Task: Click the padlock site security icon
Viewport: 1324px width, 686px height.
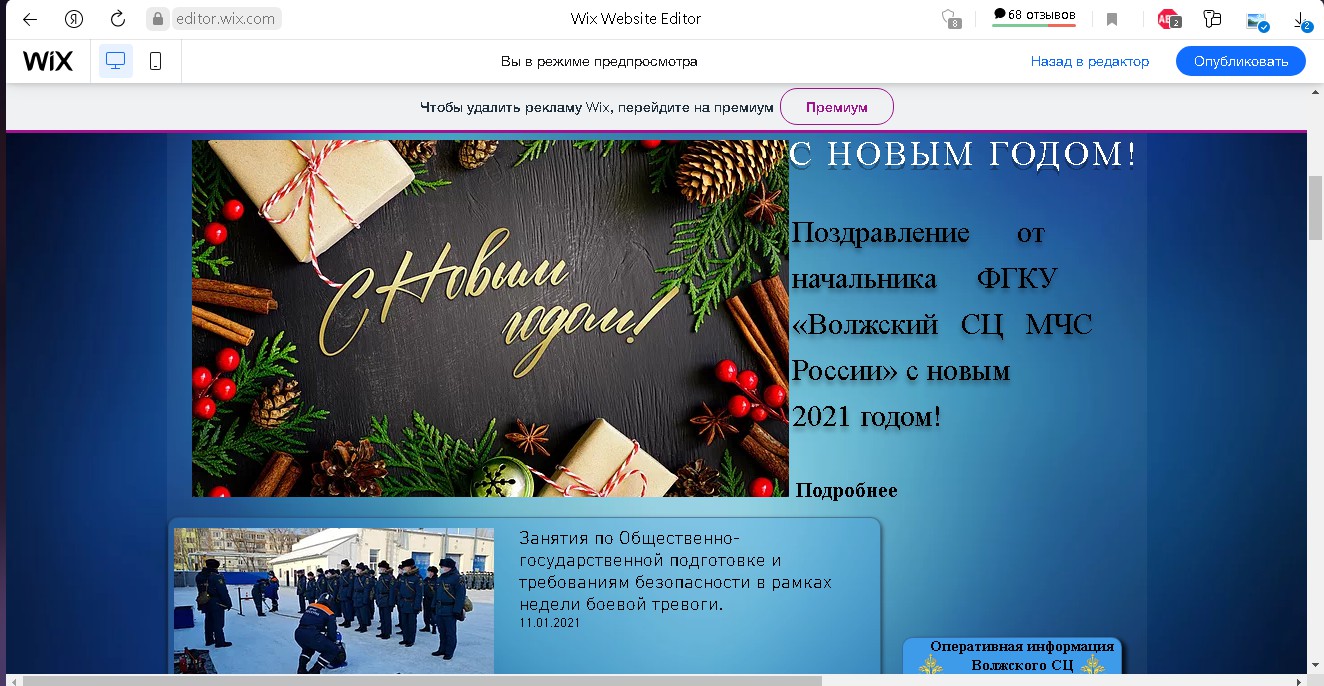Action: 156,19
